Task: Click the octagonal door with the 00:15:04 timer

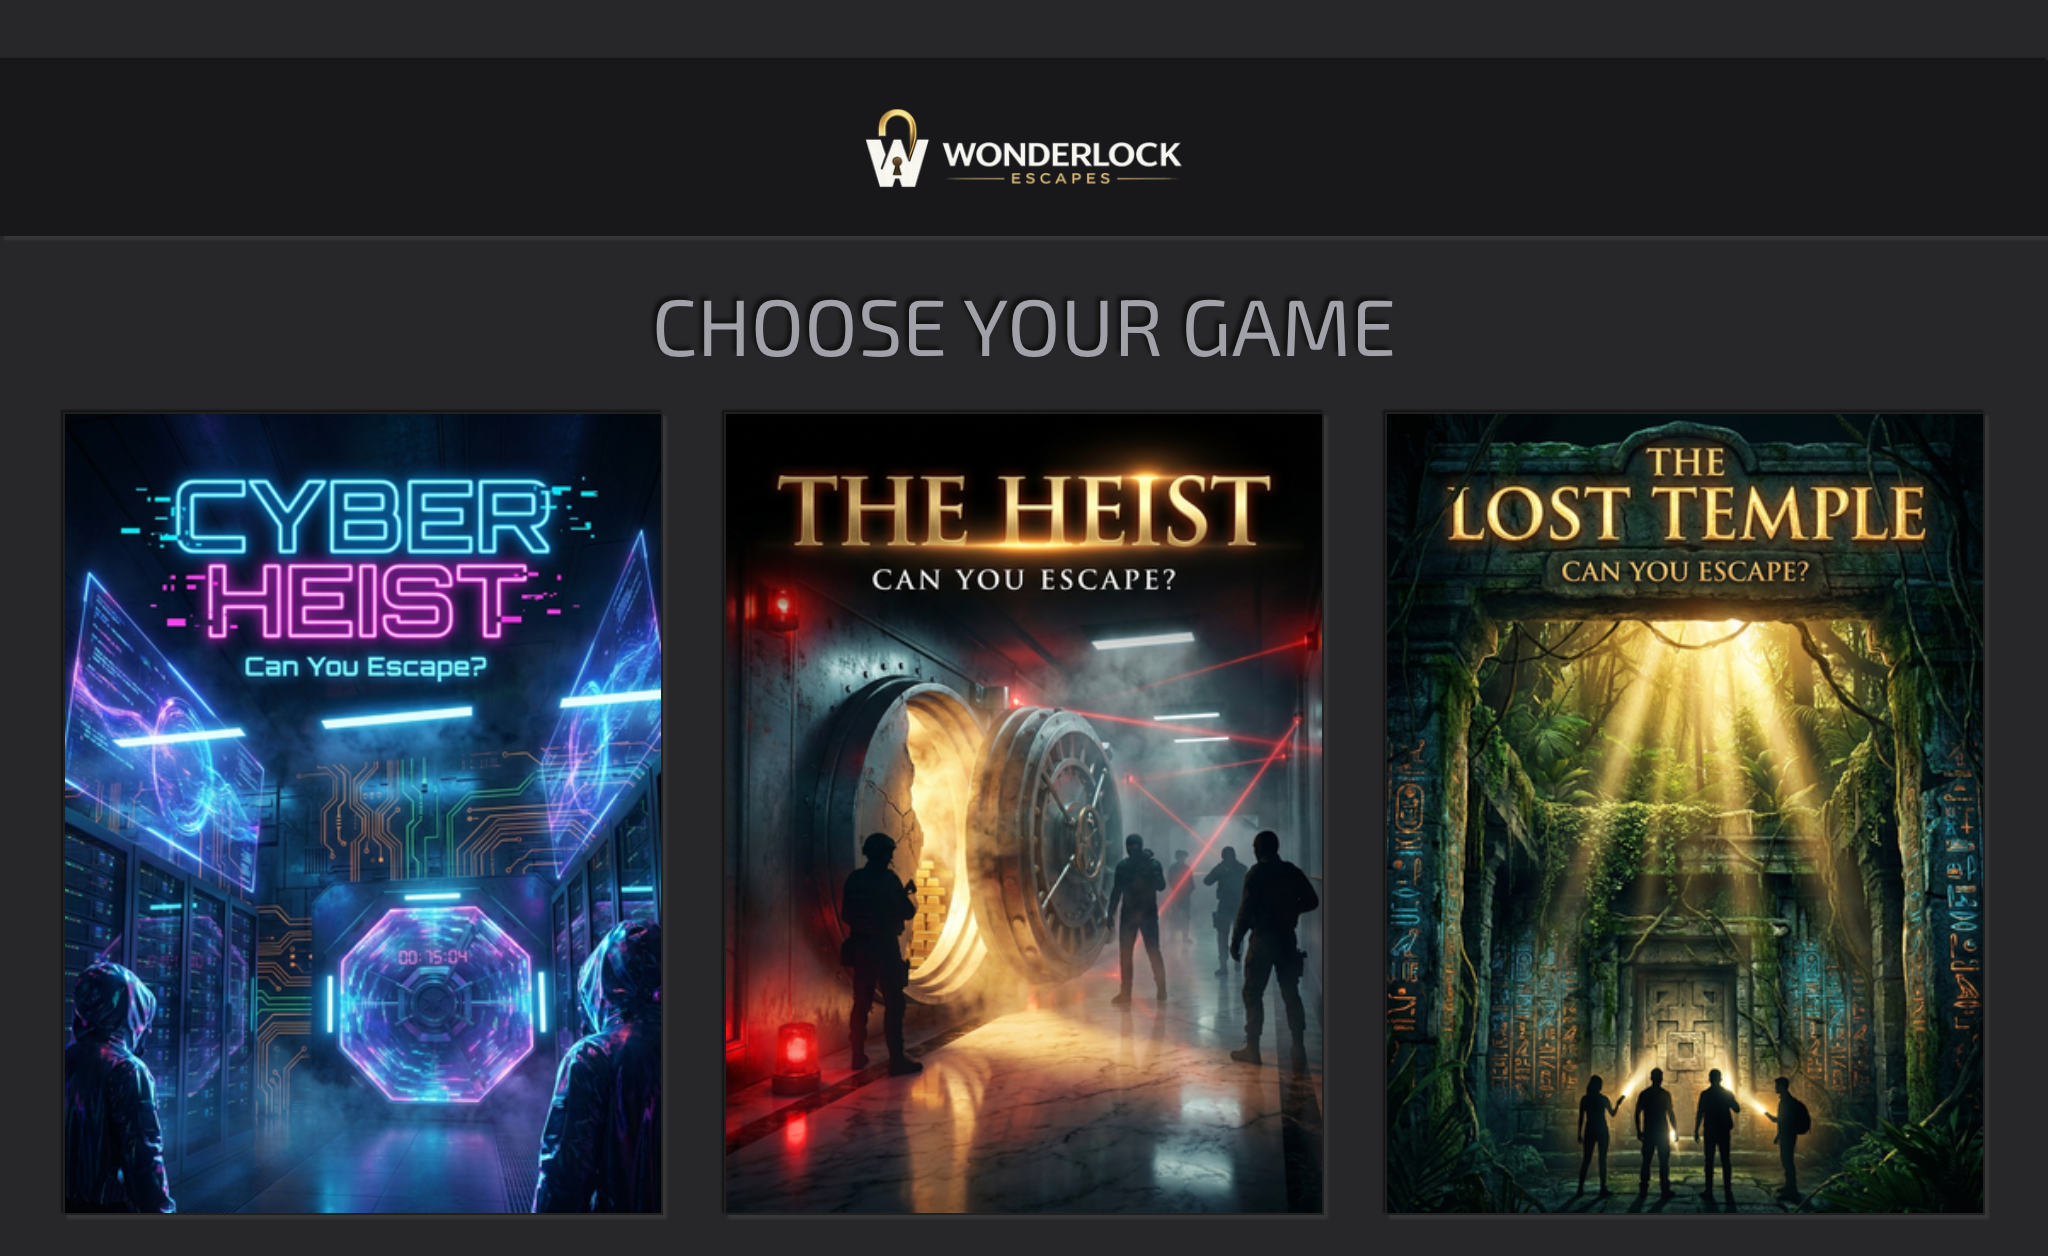Action: pyautogui.click(x=435, y=1003)
